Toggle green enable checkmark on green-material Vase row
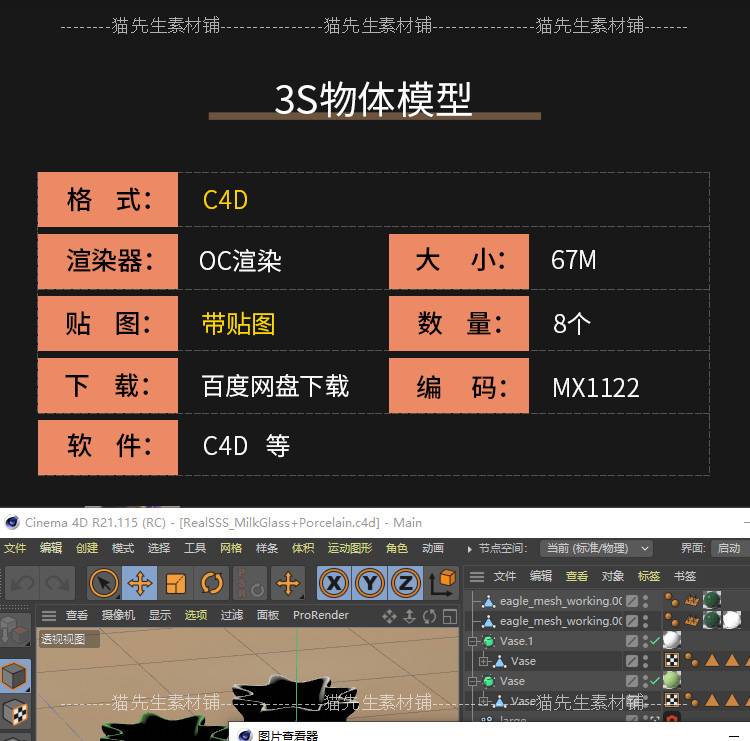The height and width of the screenshot is (741, 750). pyautogui.click(x=655, y=681)
